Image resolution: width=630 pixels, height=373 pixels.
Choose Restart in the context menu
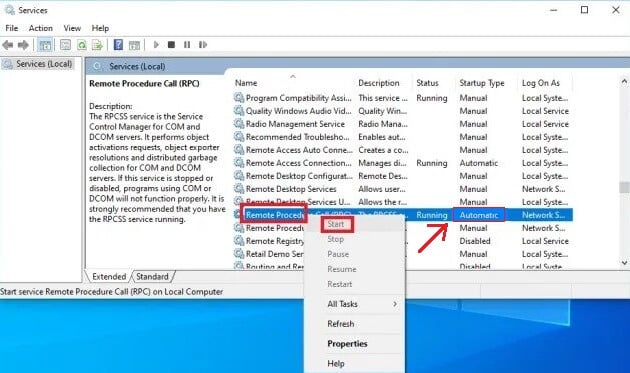pos(340,284)
